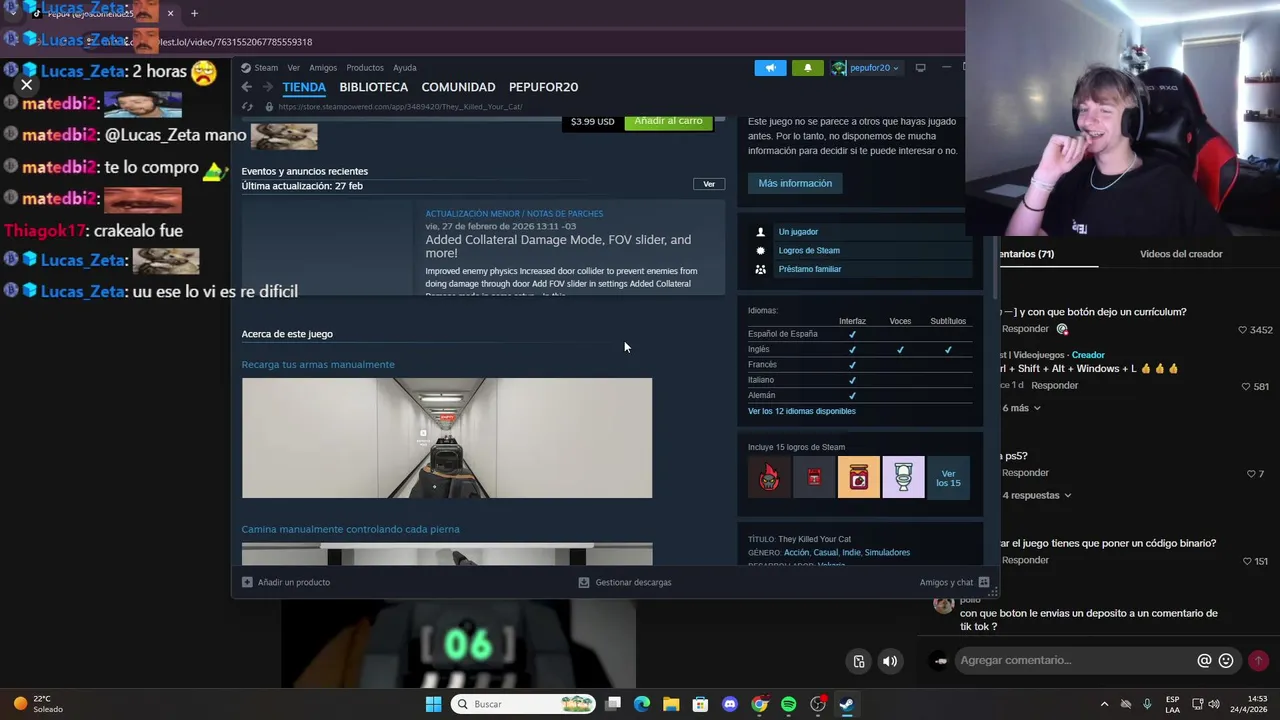This screenshot has width=1280, height=720.
Task: Open Task View in taskbar
Action: pos(613,704)
